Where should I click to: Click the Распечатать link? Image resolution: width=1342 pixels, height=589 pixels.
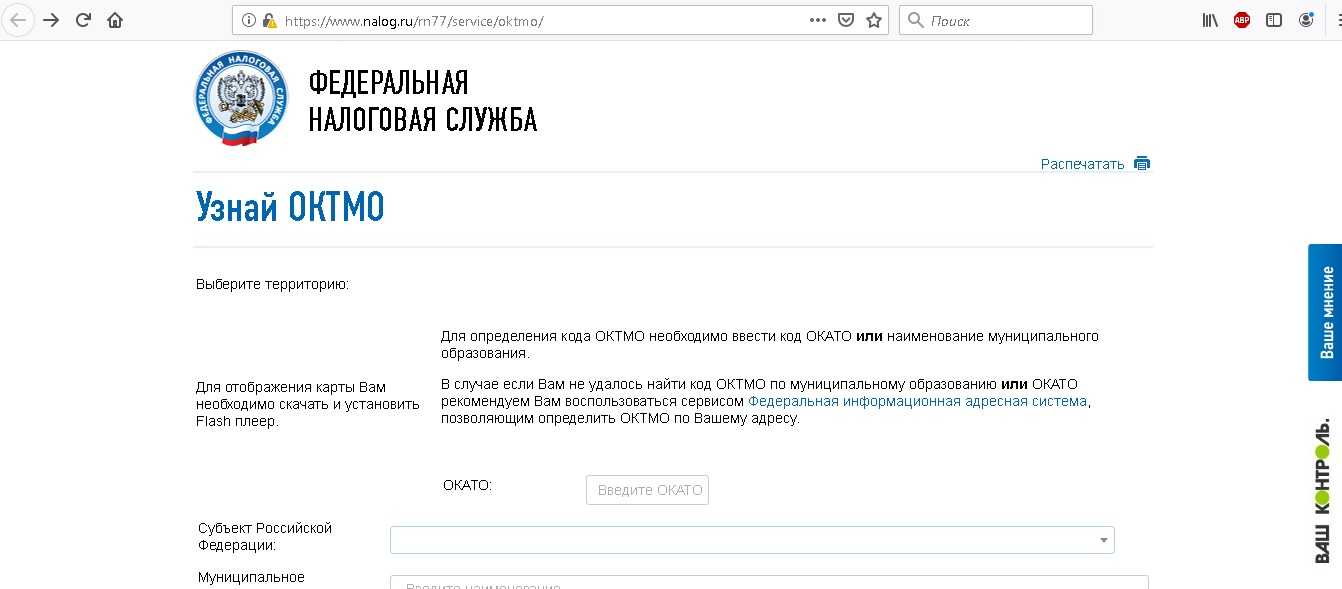(1082, 164)
